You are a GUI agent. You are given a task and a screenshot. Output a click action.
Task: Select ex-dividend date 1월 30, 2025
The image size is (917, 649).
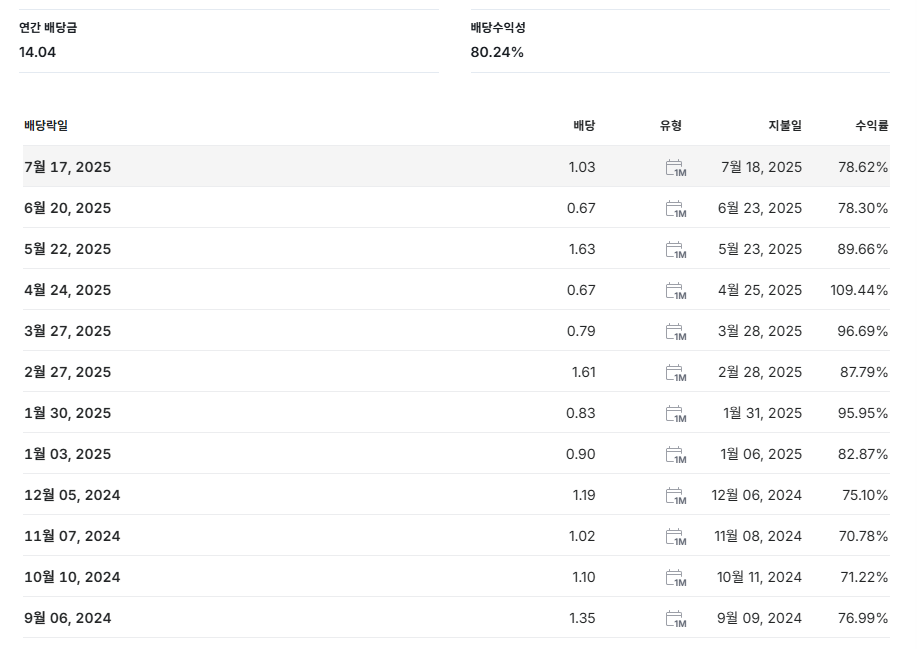pos(67,412)
